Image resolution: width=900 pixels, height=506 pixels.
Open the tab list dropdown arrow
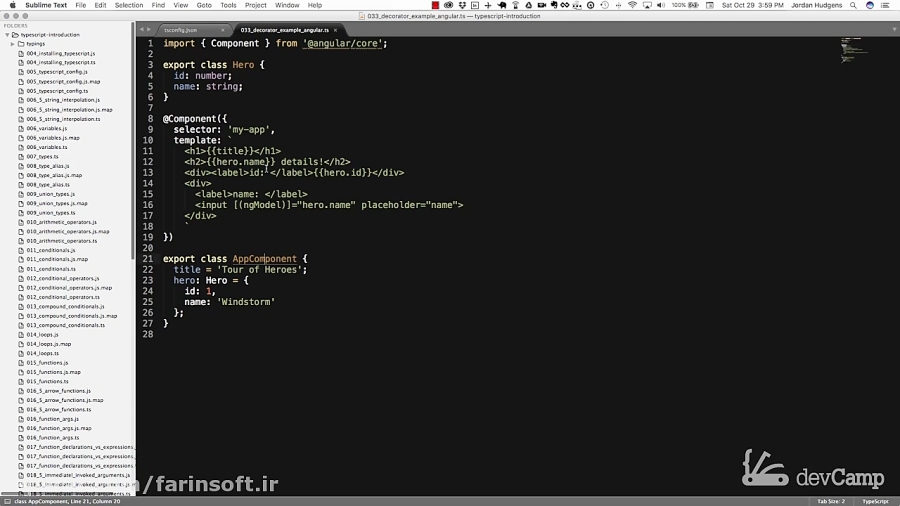[x=894, y=29]
